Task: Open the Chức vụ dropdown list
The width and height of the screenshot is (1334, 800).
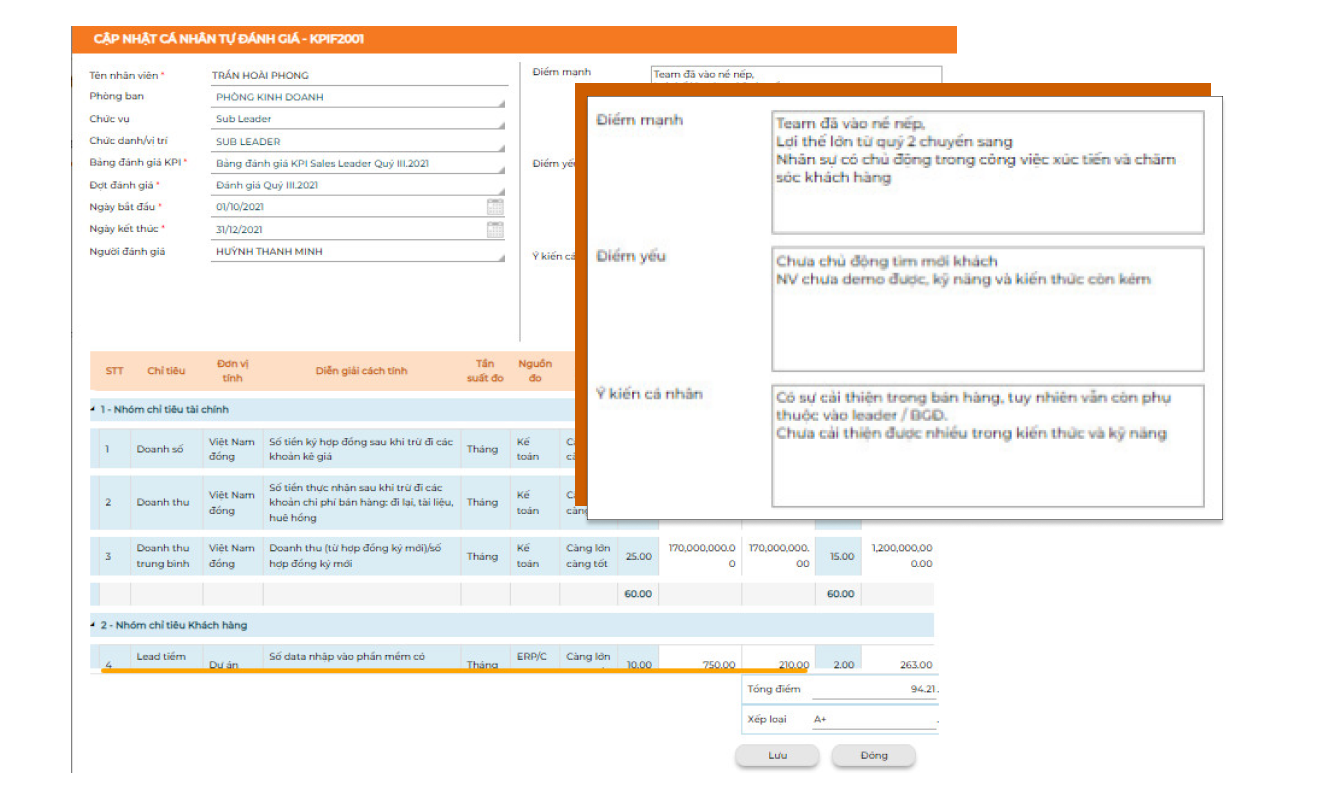Action: pos(501,124)
